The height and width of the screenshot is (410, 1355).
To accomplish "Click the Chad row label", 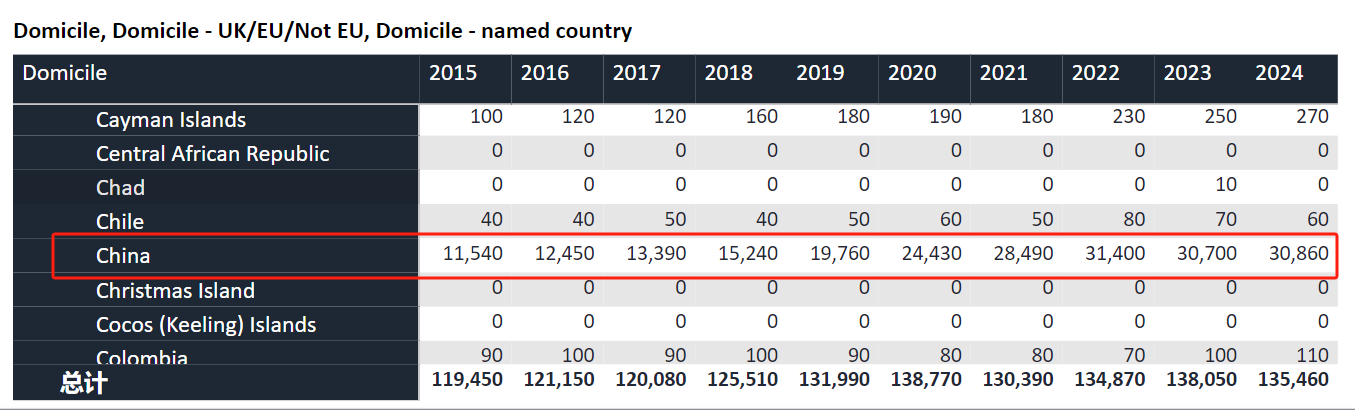I will pos(120,188).
